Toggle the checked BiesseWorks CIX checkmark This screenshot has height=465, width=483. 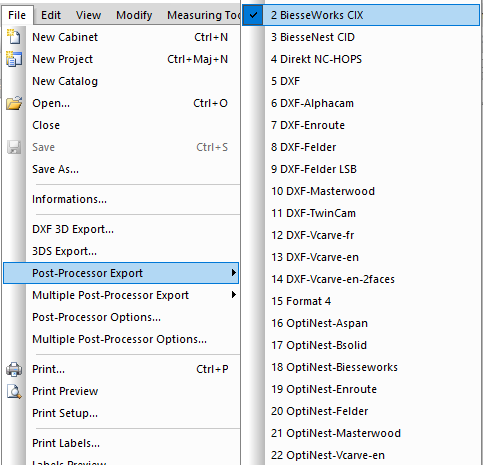[253, 15]
